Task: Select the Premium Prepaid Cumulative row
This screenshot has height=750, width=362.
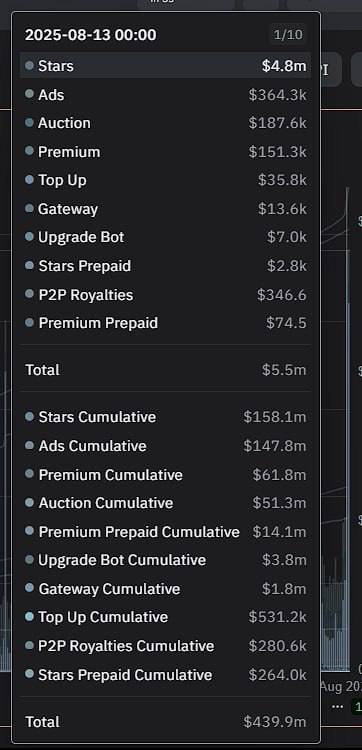Action: (165, 531)
